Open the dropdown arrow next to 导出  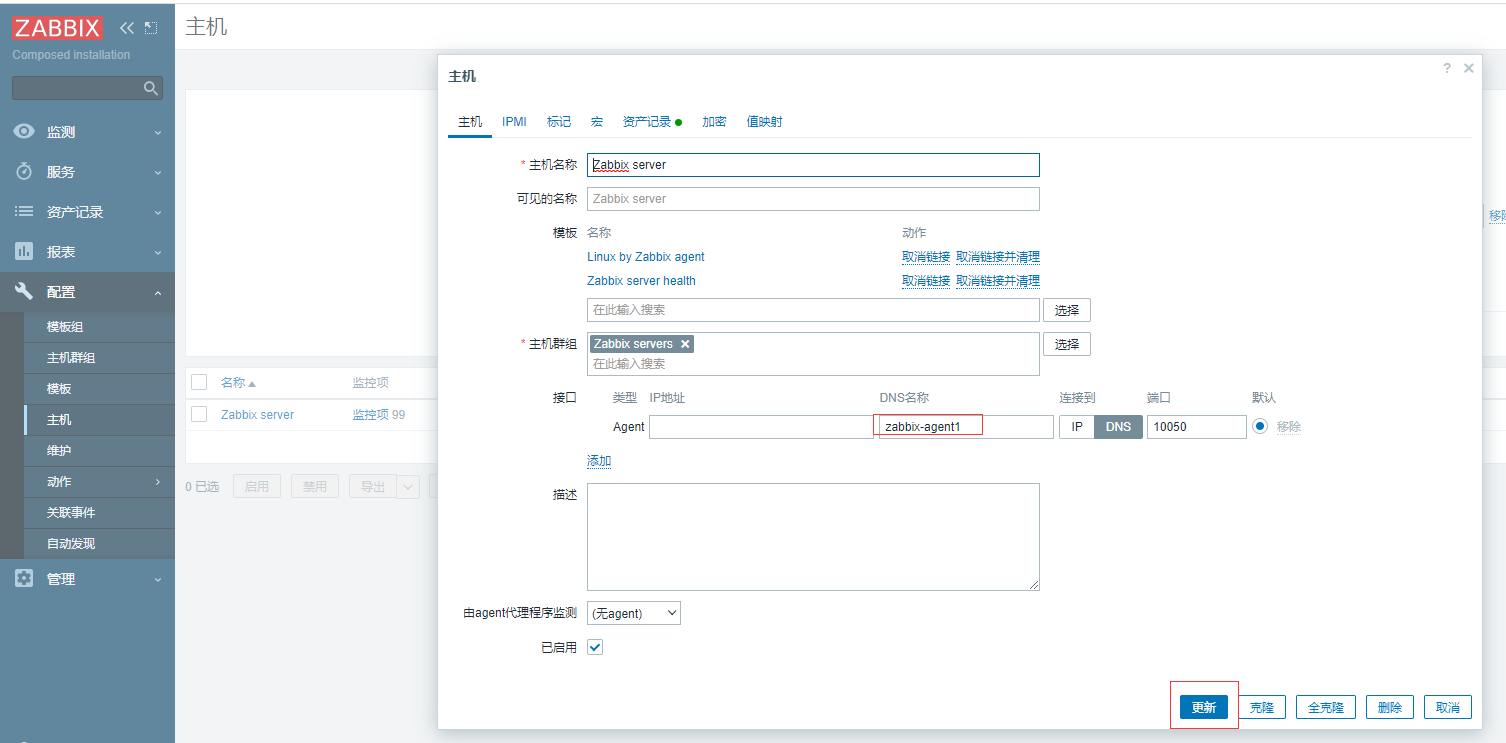coord(408,487)
